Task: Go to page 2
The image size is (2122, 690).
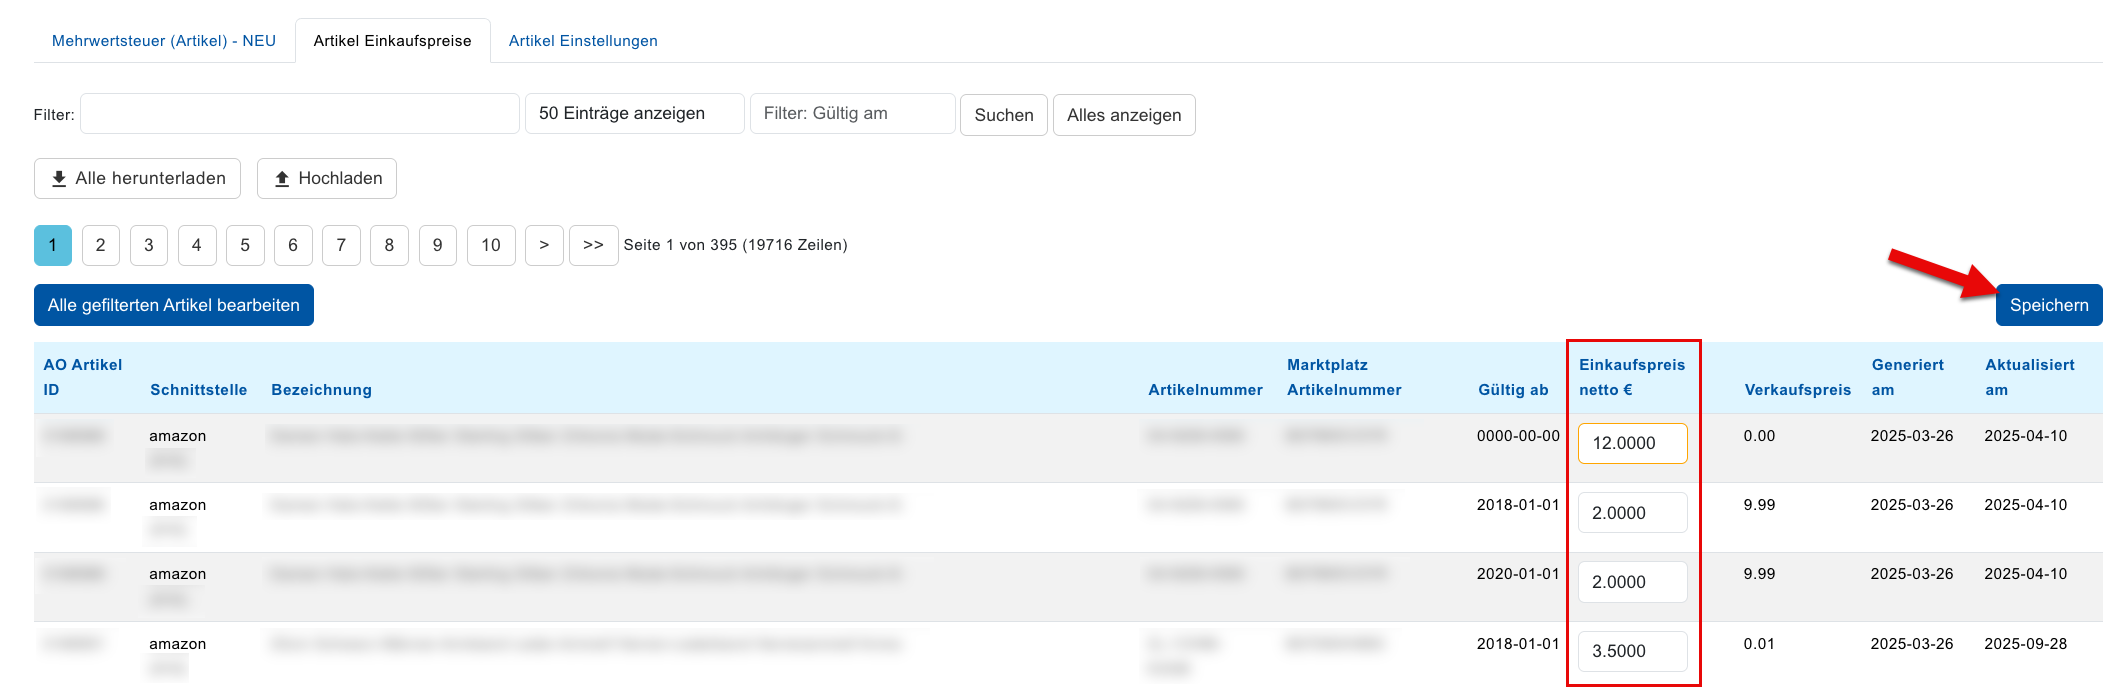Action: [101, 245]
